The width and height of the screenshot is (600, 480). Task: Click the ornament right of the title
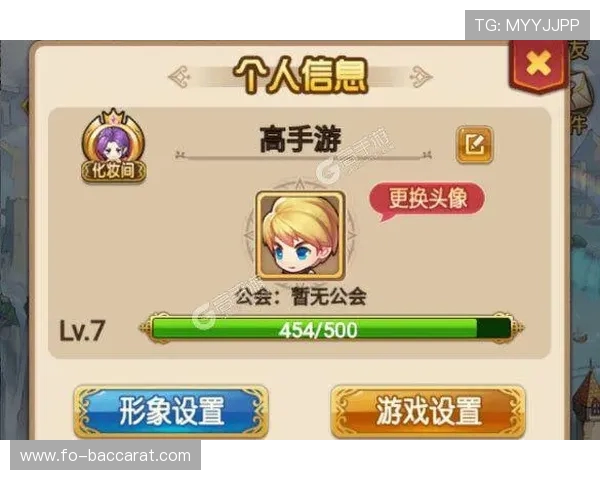[x=421, y=77]
